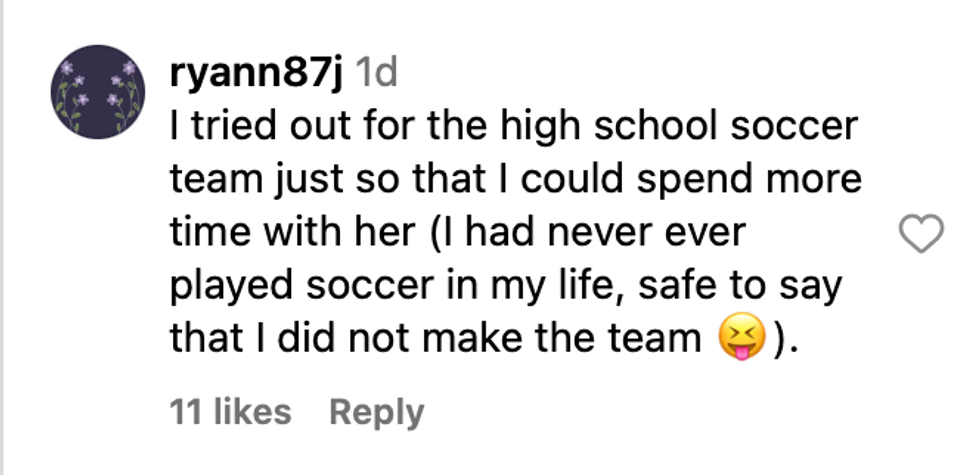This screenshot has height=475, width=980.
Task: Click the tongue-out emoji in the comment
Action: click(x=741, y=339)
